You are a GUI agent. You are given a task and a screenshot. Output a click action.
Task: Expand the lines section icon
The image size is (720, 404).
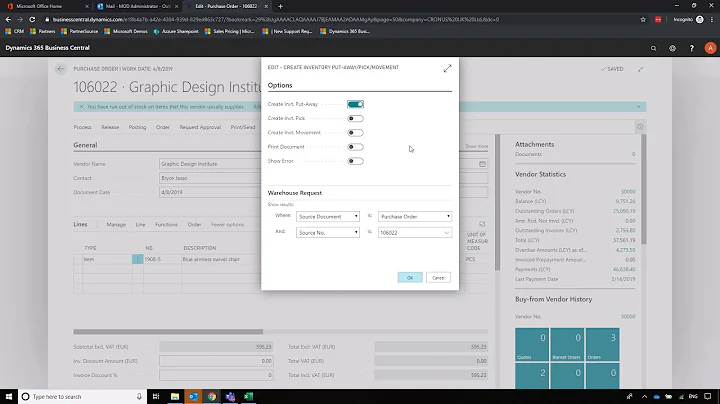coord(482,224)
